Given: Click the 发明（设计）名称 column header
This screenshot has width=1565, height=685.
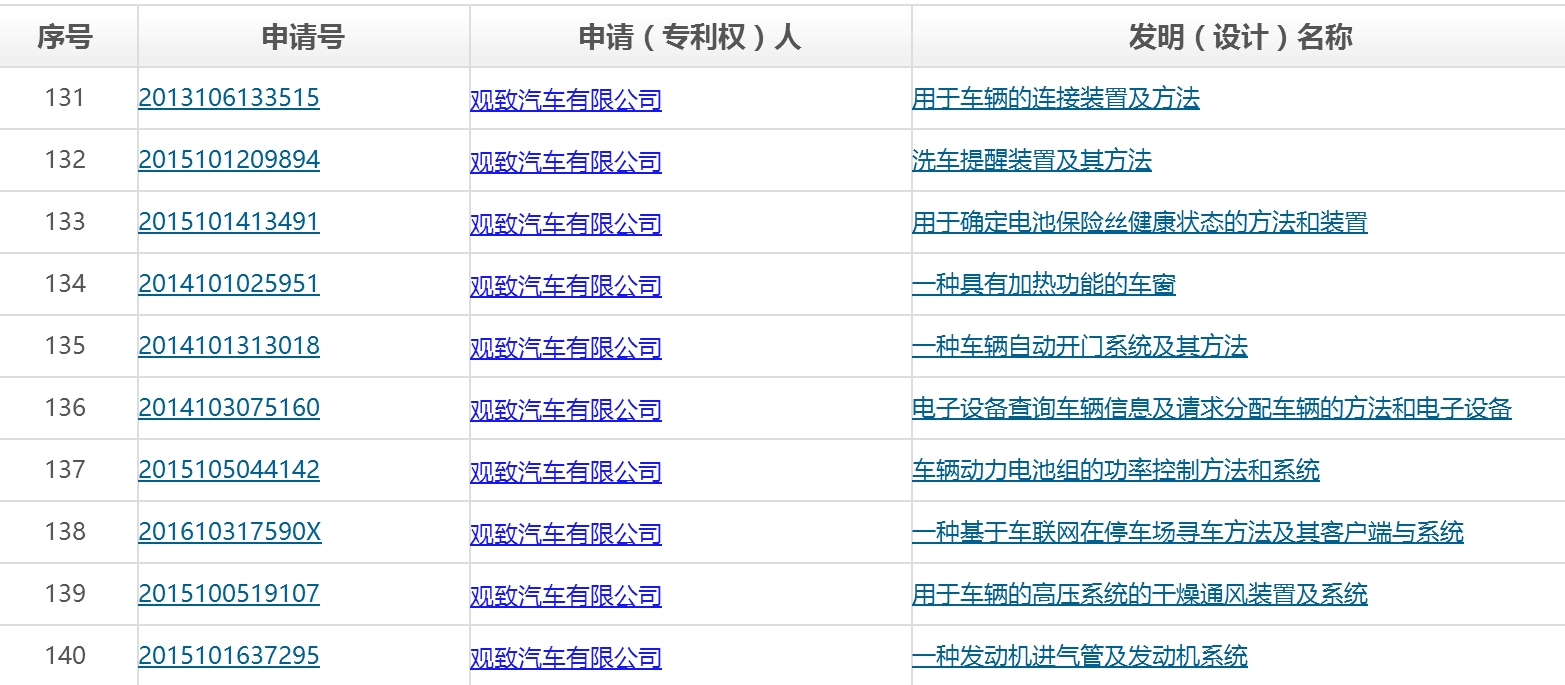Looking at the screenshot, I should pyautogui.click(x=1238, y=37).
